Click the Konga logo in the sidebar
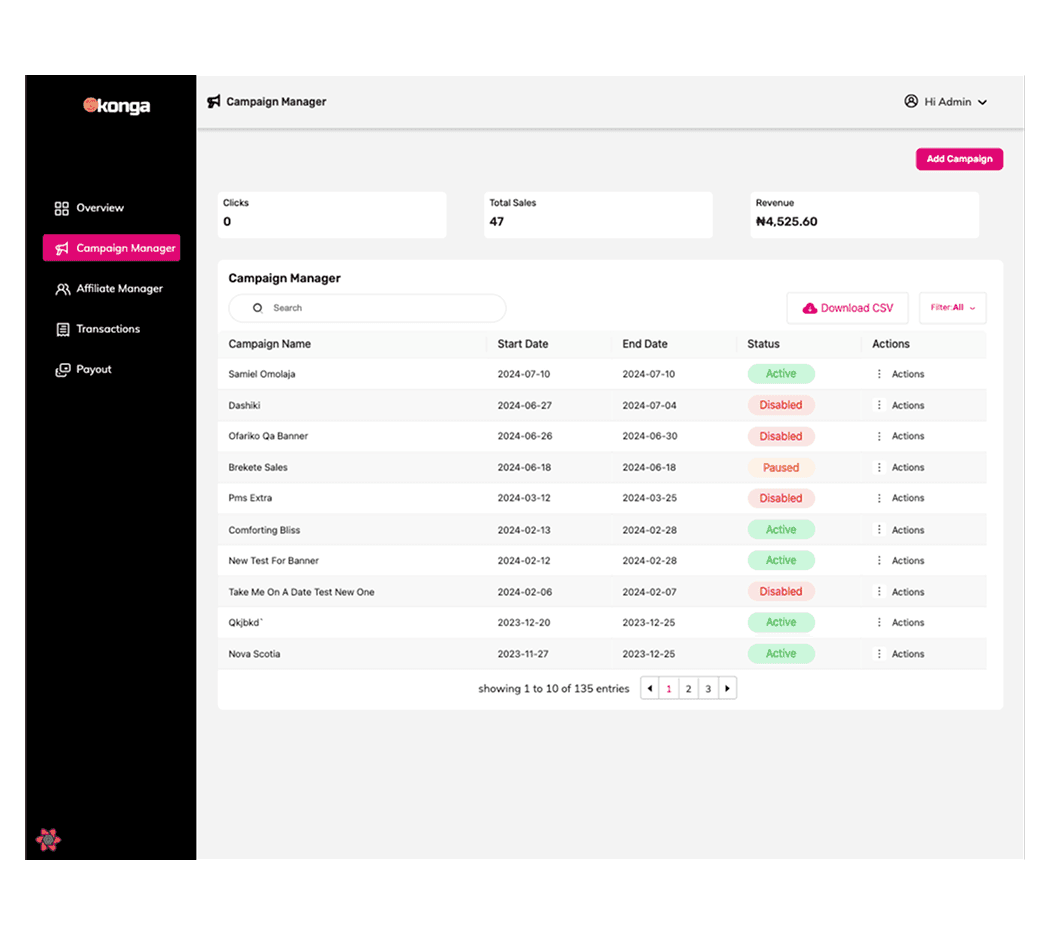1050x935 pixels. pyautogui.click(x=116, y=105)
